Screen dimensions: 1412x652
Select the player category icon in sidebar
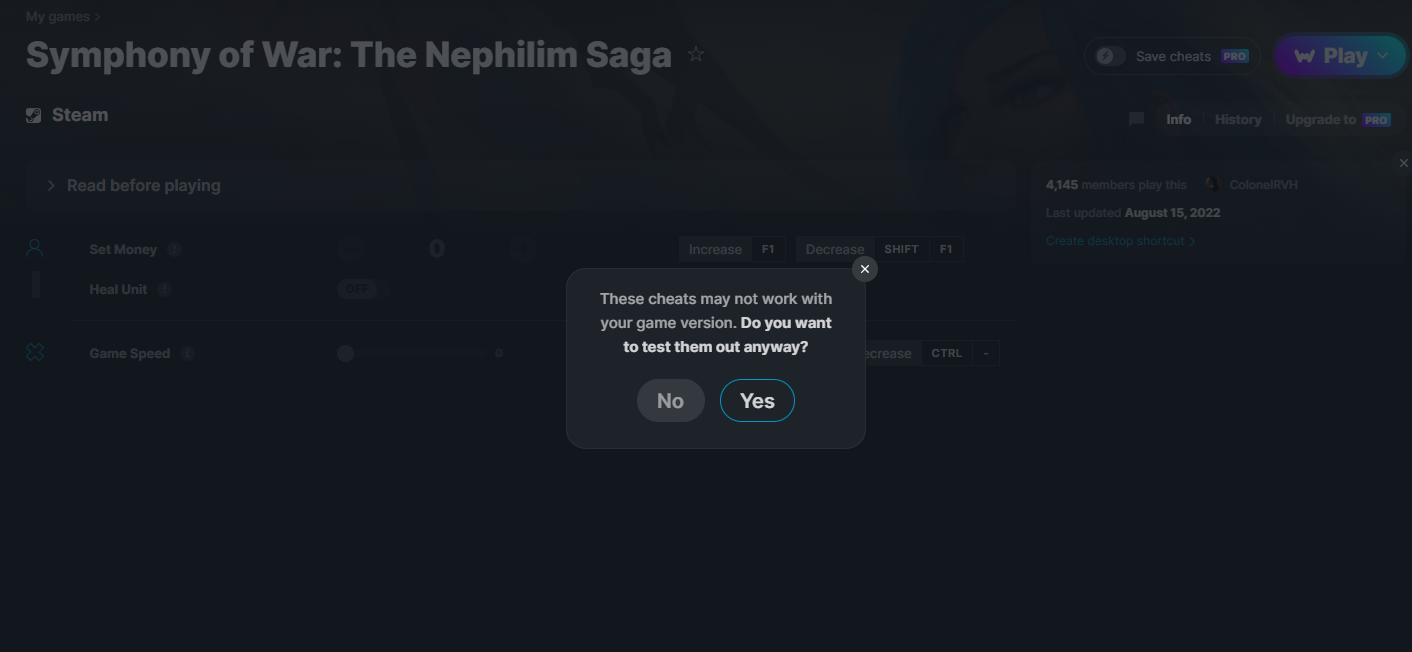[35, 248]
